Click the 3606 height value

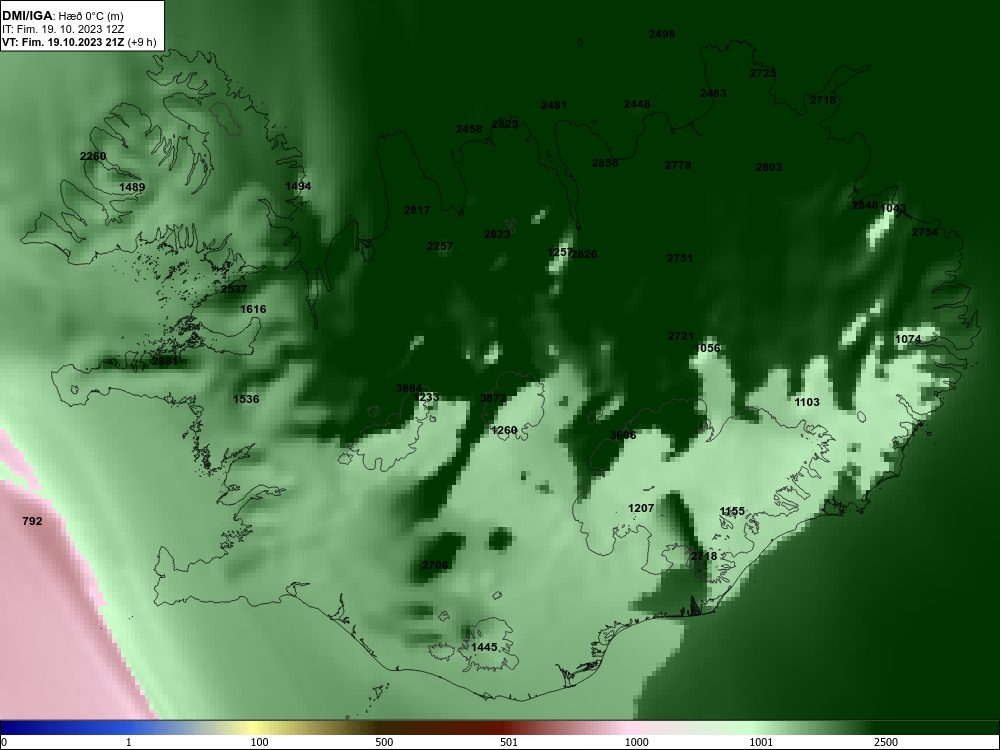(x=623, y=436)
